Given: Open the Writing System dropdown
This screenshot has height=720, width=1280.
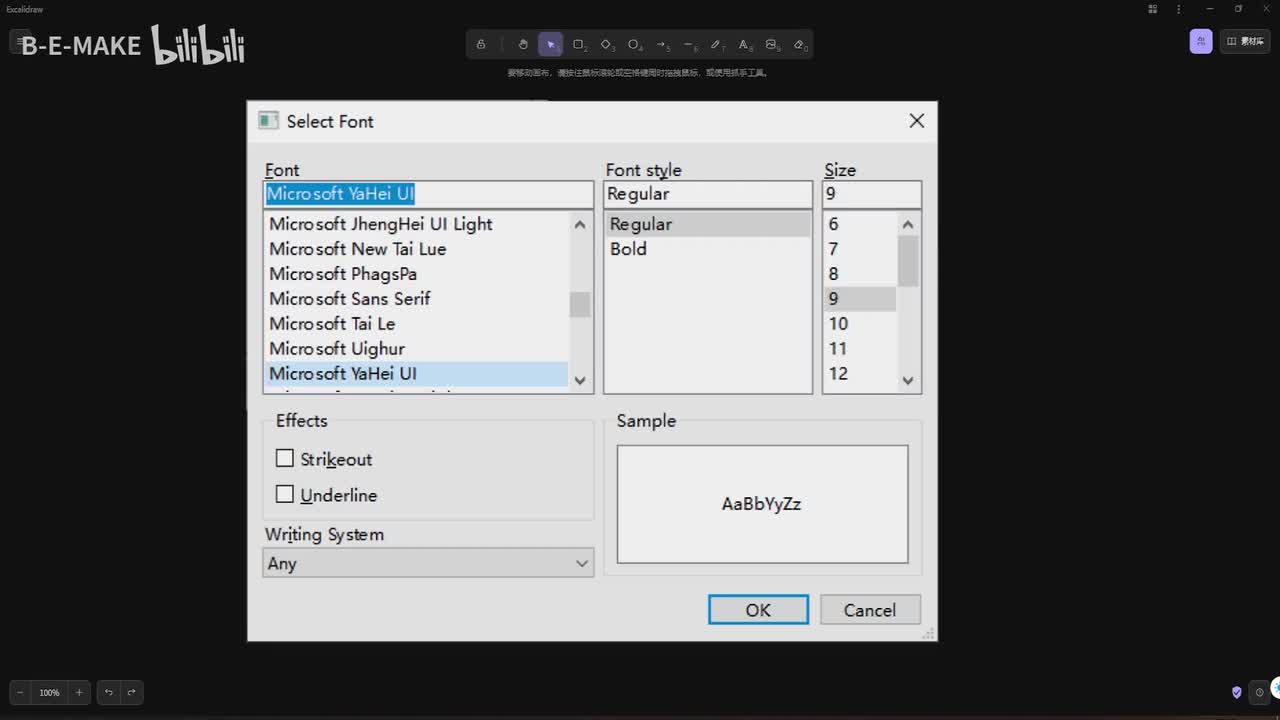Looking at the screenshot, I should point(428,563).
